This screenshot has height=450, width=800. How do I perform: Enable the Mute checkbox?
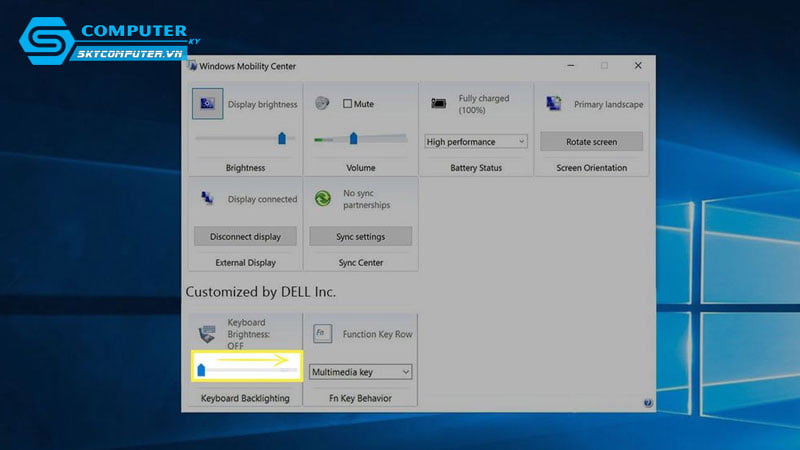(348, 104)
